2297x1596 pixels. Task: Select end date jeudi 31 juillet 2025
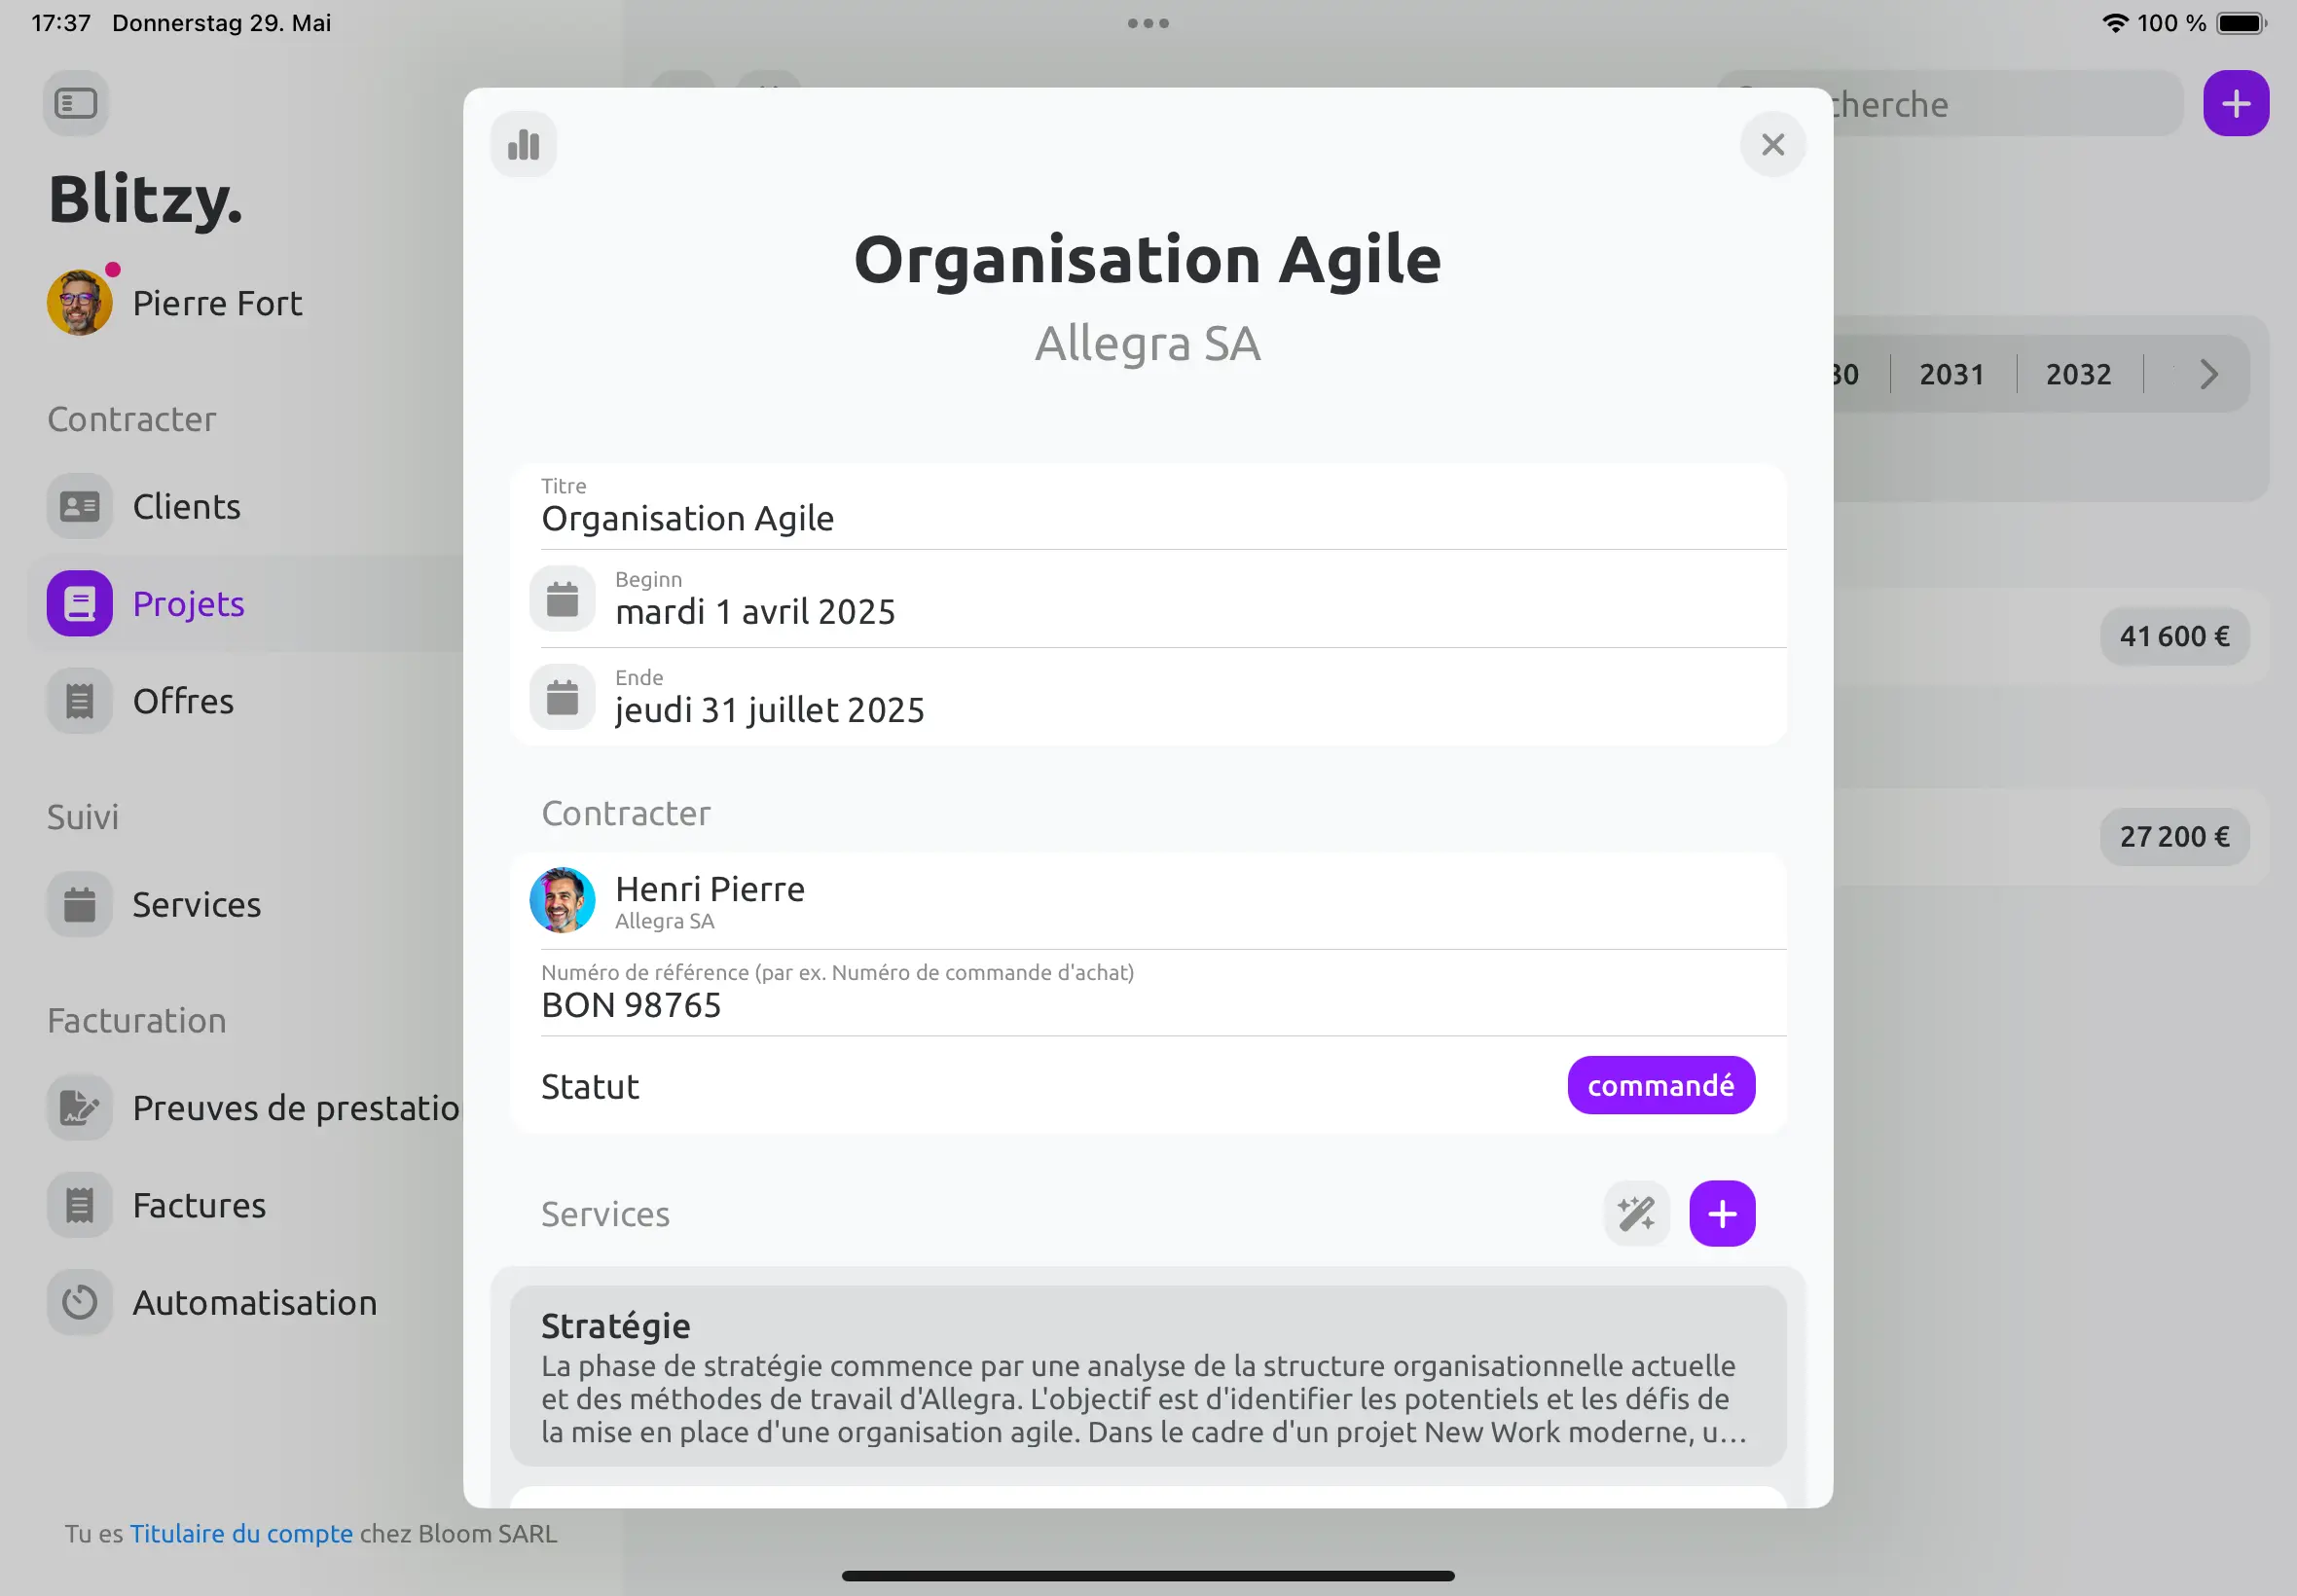coord(770,710)
